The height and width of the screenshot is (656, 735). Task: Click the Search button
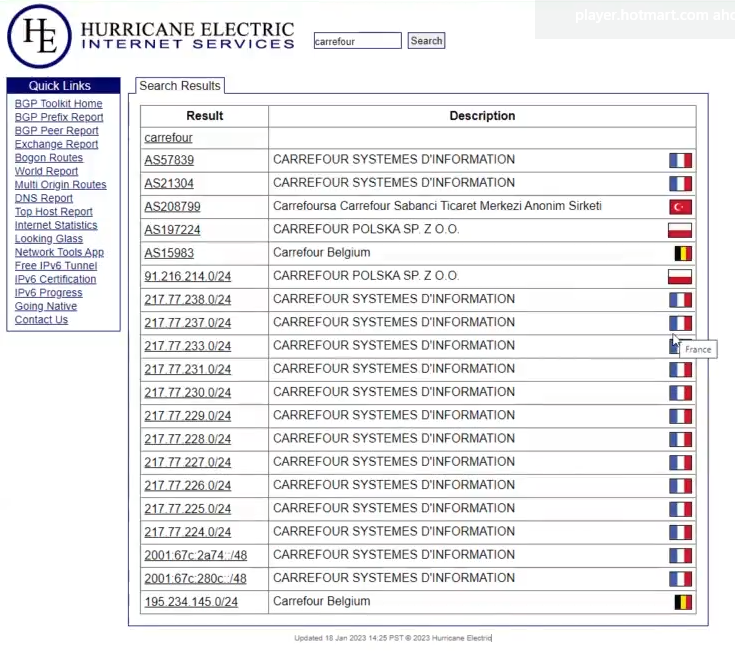pyautogui.click(x=426, y=41)
